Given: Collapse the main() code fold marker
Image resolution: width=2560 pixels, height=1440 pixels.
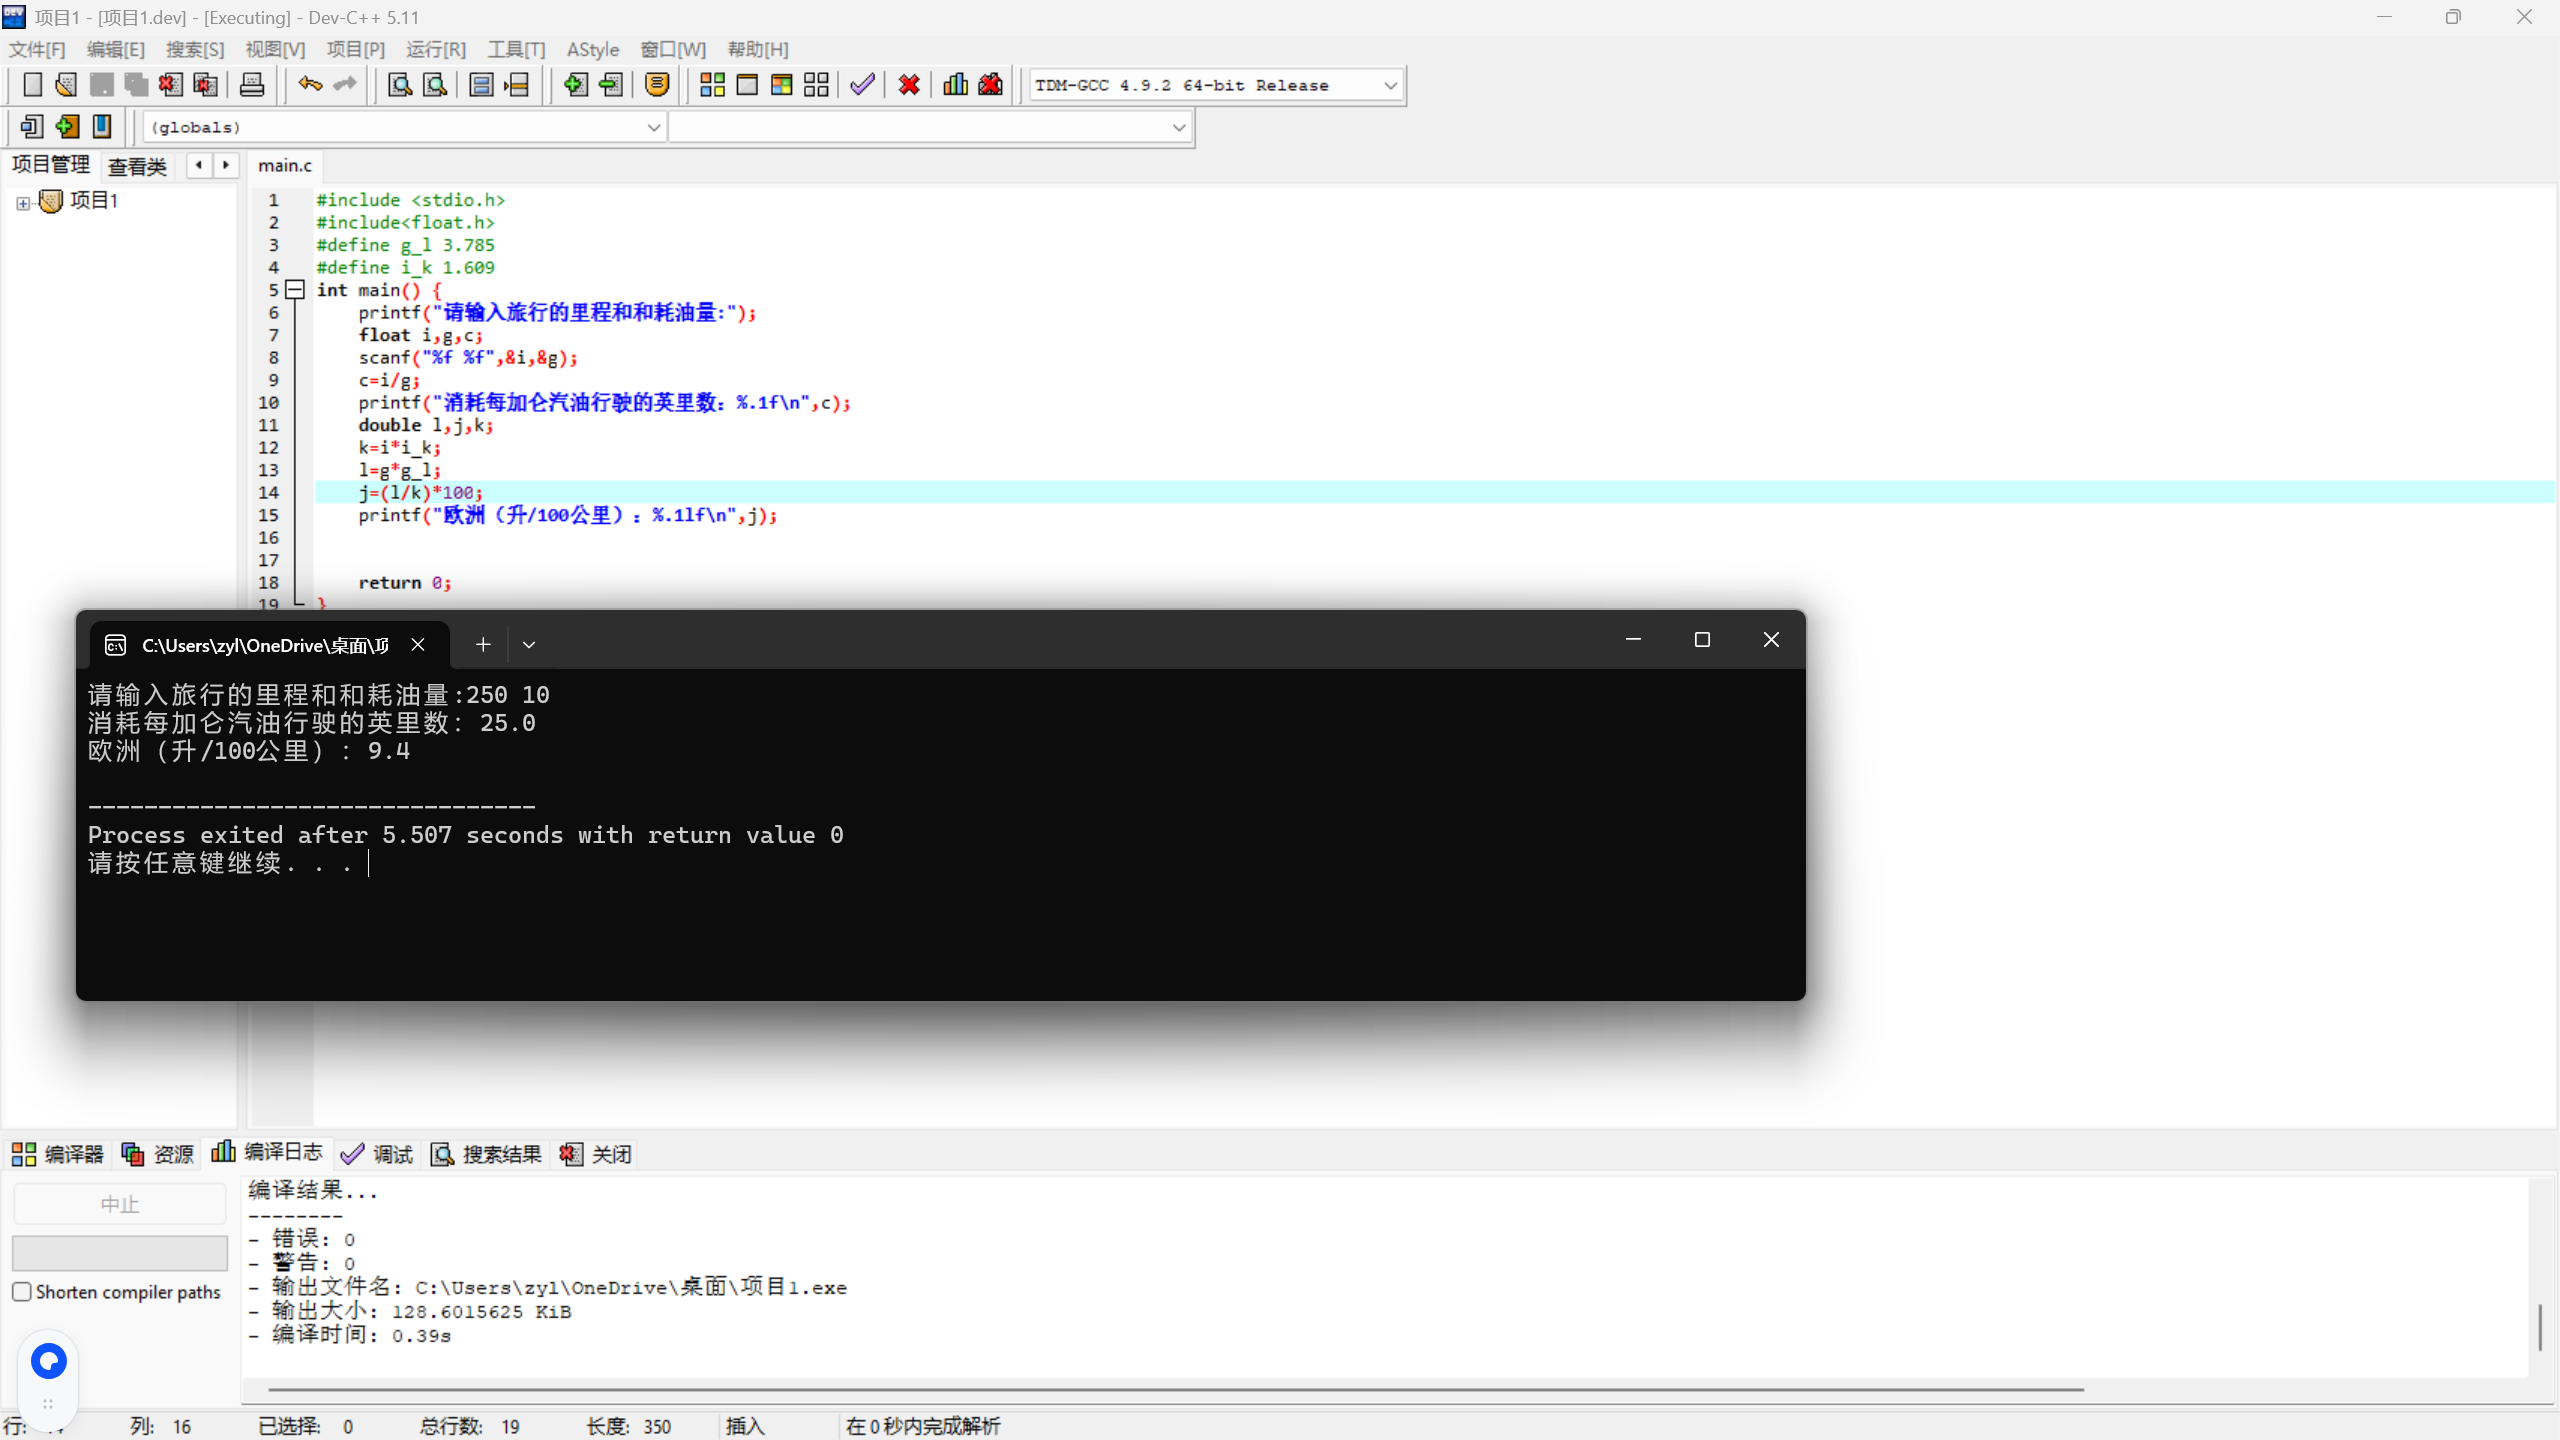Looking at the screenshot, I should click(295, 290).
